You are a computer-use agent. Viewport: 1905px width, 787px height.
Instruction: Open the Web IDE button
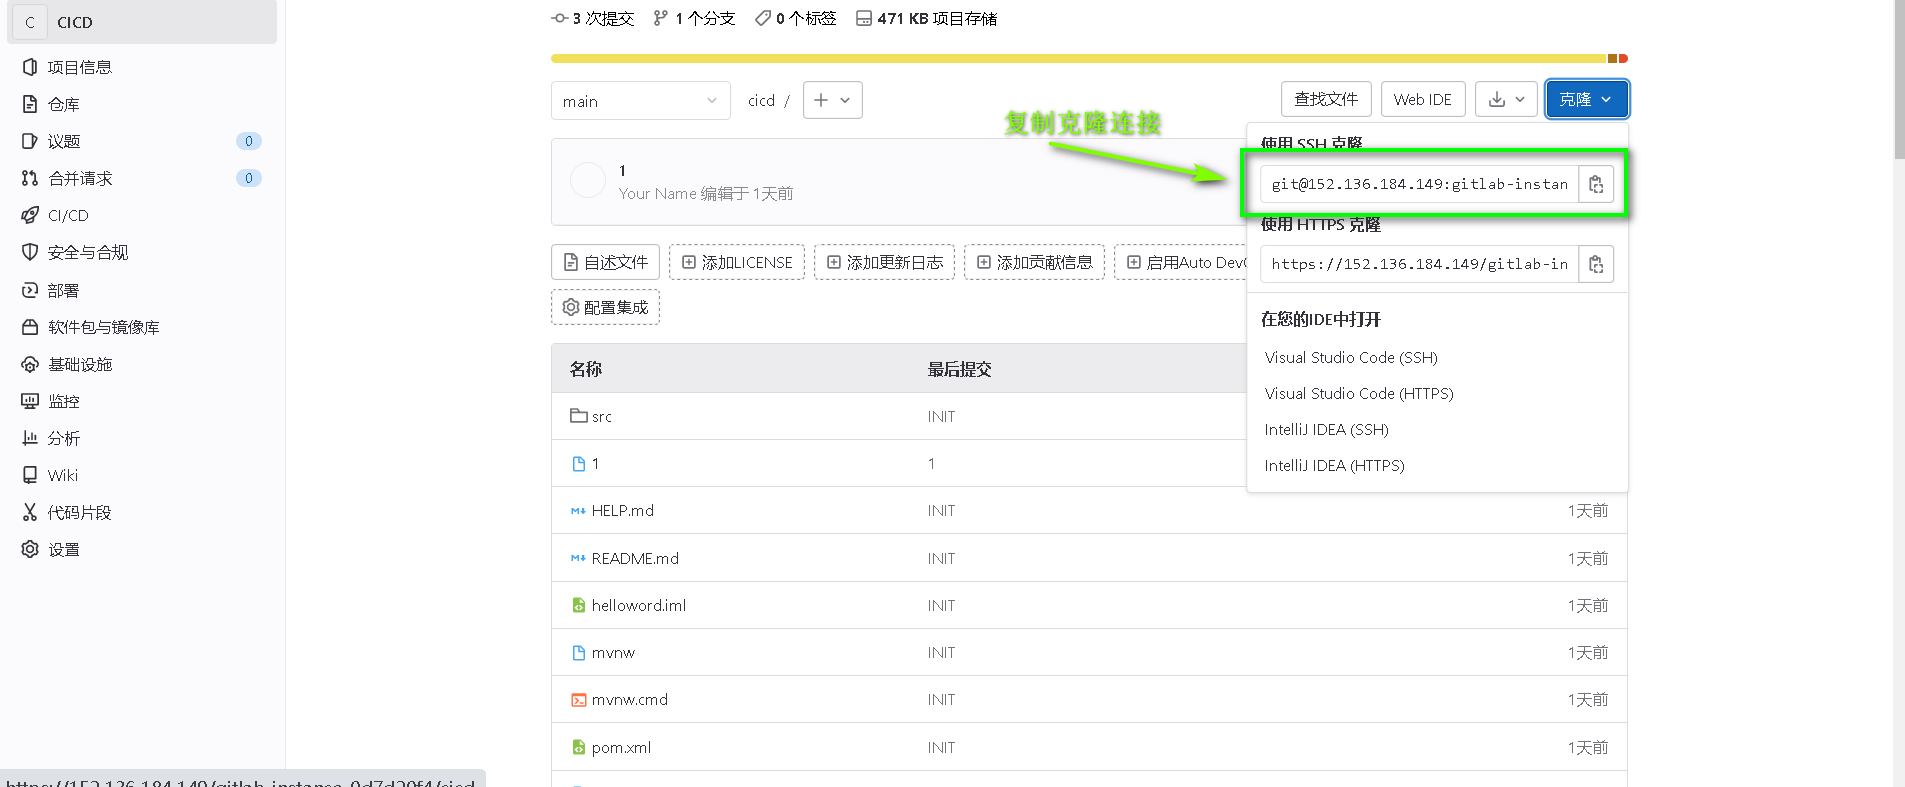pos(1423,99)
